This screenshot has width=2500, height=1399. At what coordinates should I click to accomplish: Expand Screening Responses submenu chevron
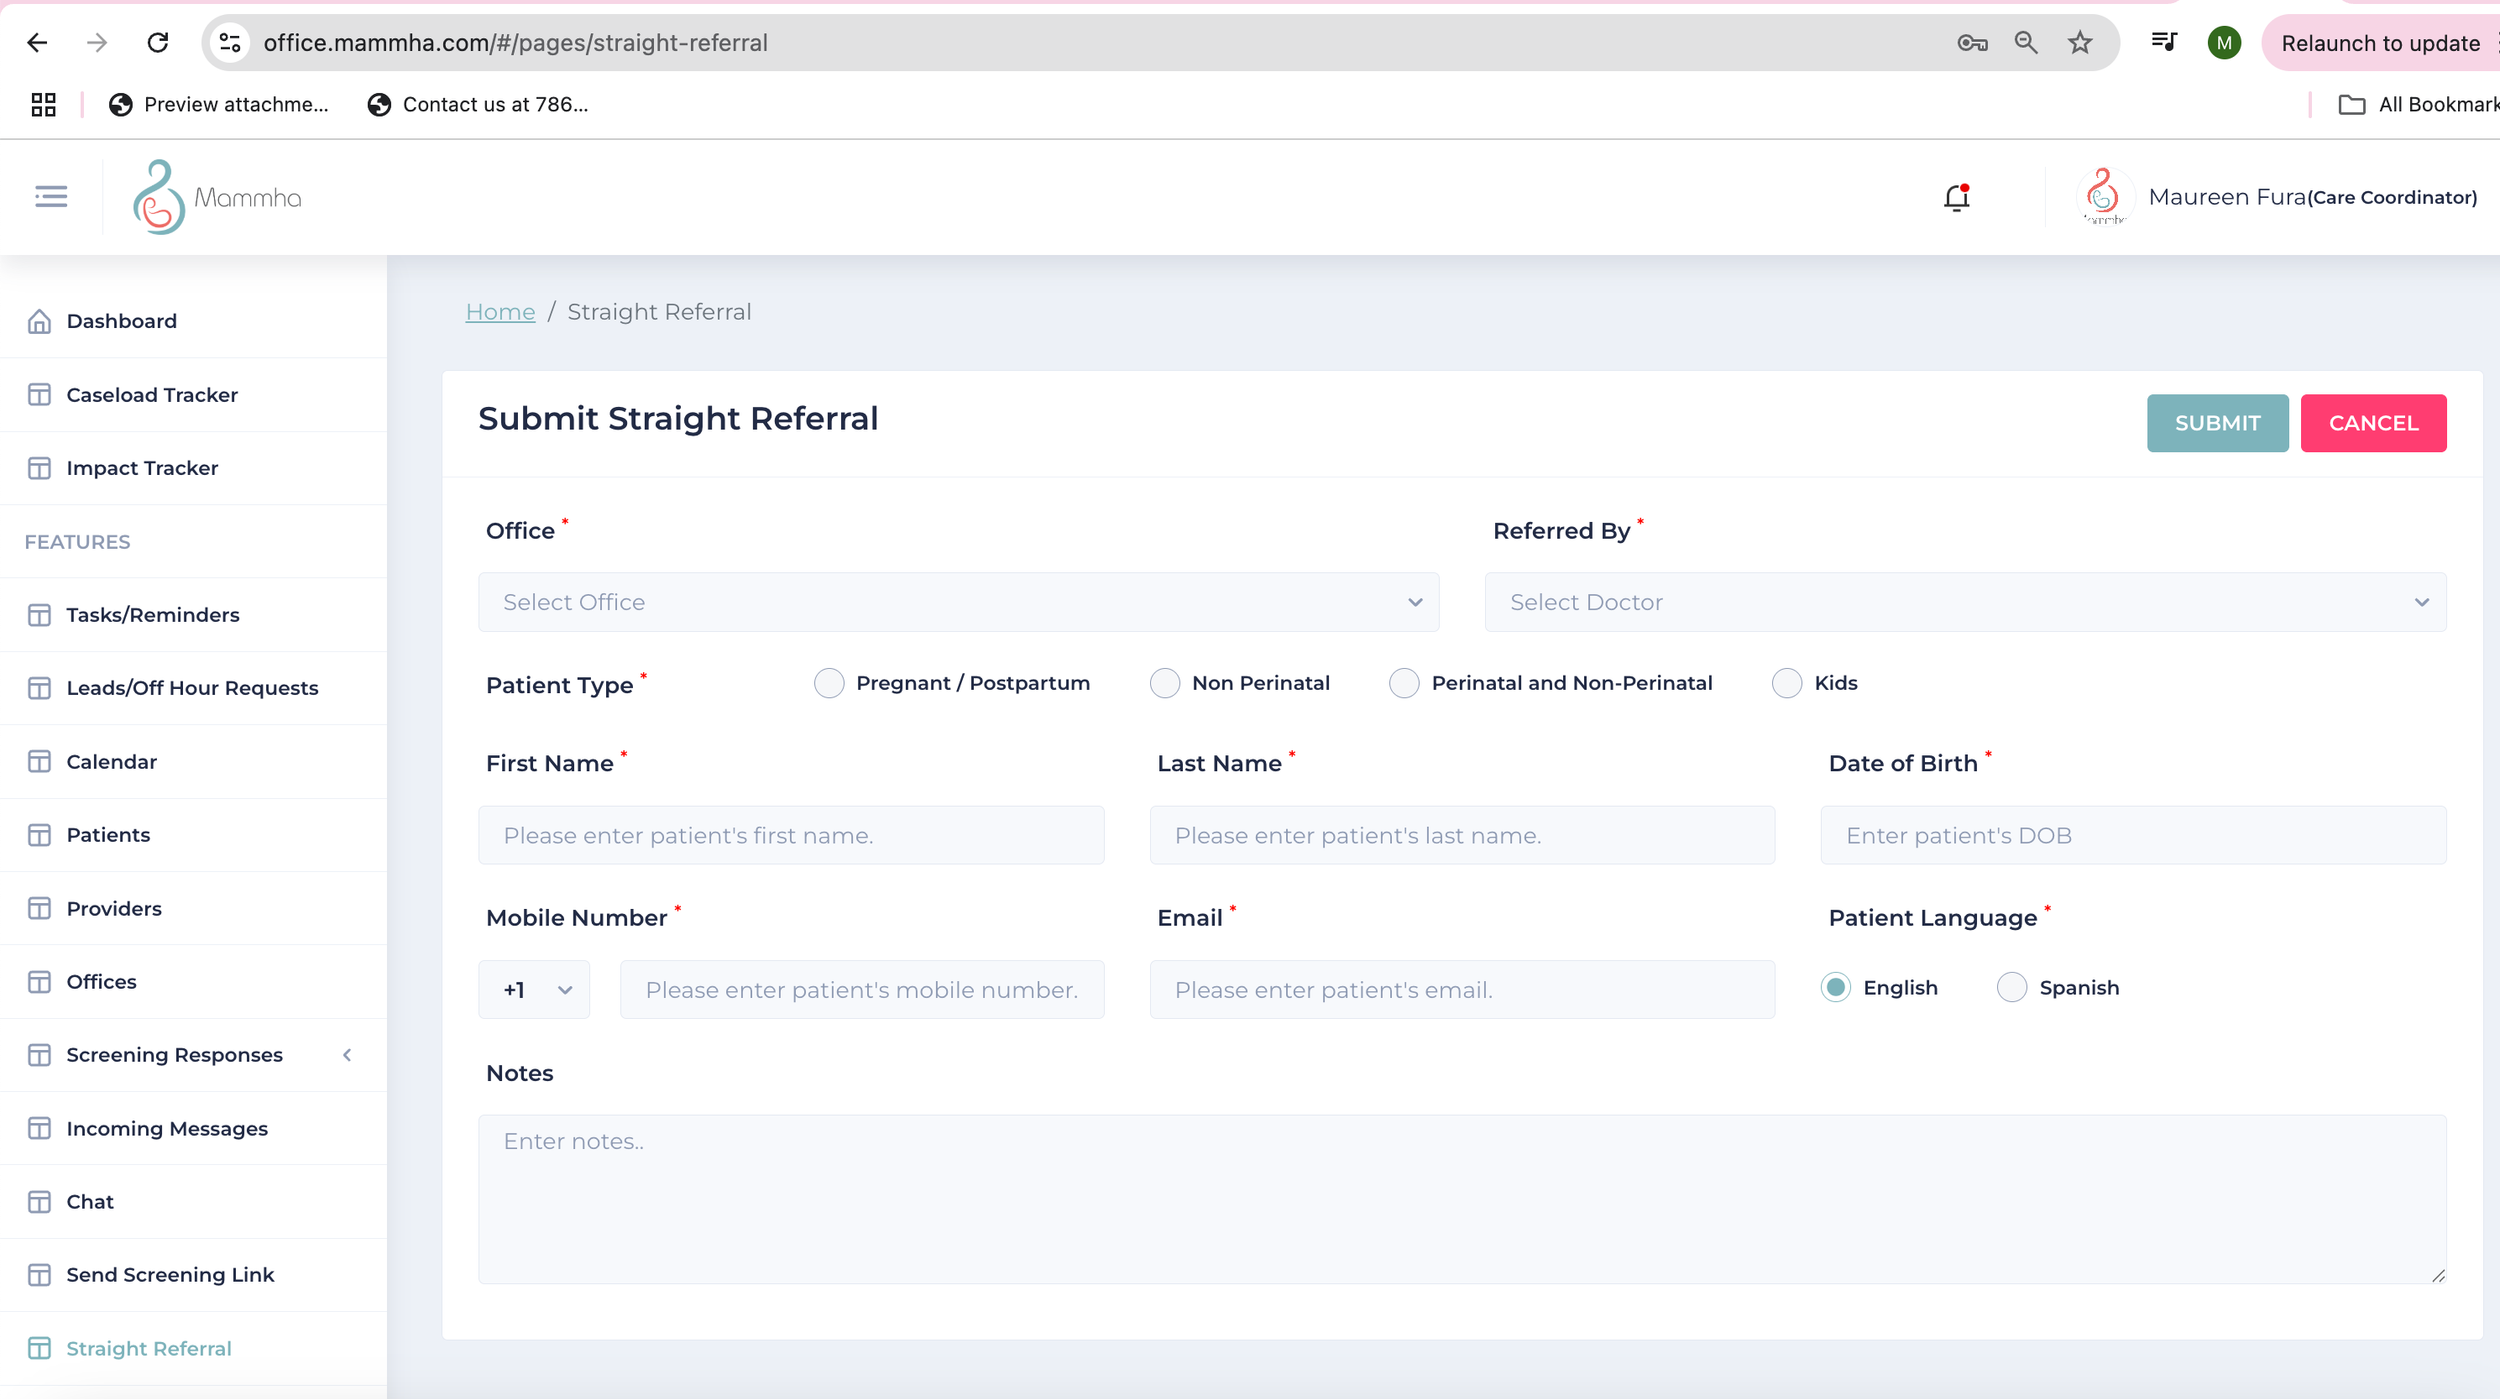pyautogui.click(x=347, y=1055)
